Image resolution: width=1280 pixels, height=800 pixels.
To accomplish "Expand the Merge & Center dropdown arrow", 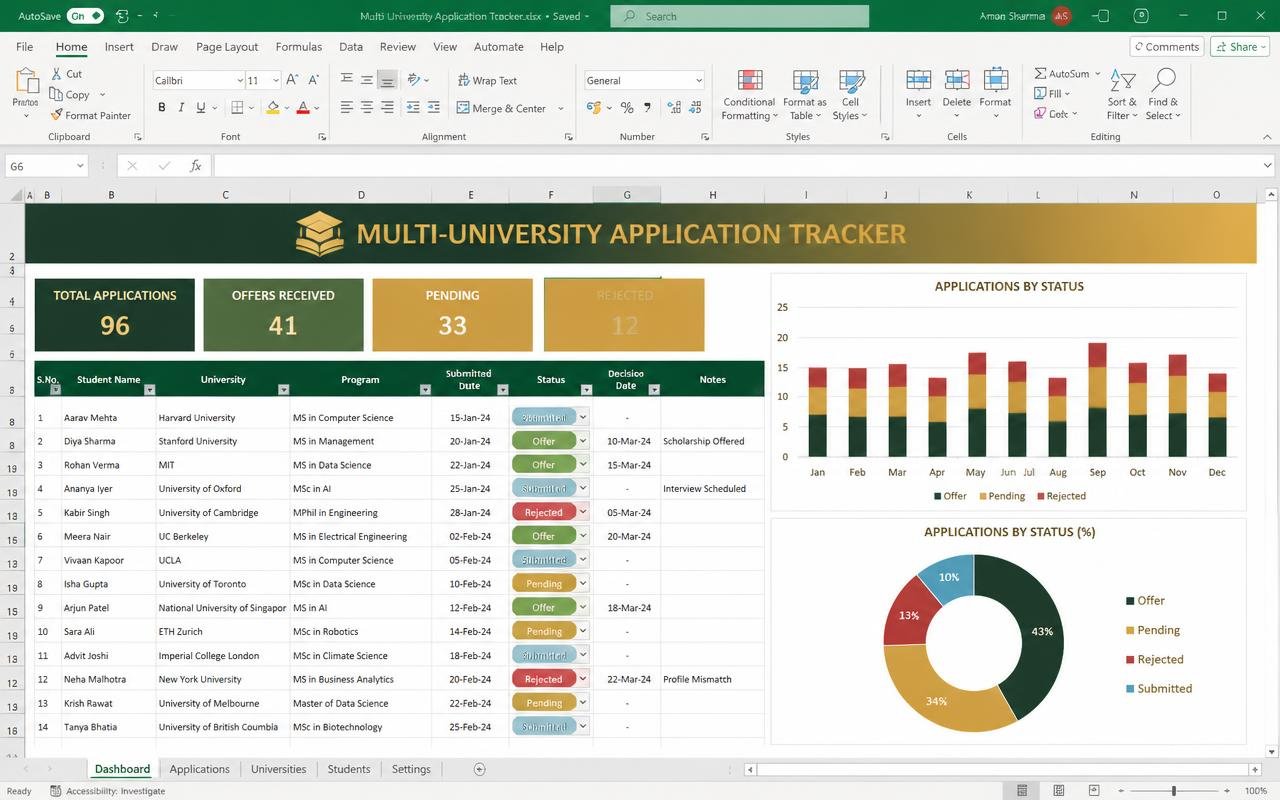I will (560, 109).
